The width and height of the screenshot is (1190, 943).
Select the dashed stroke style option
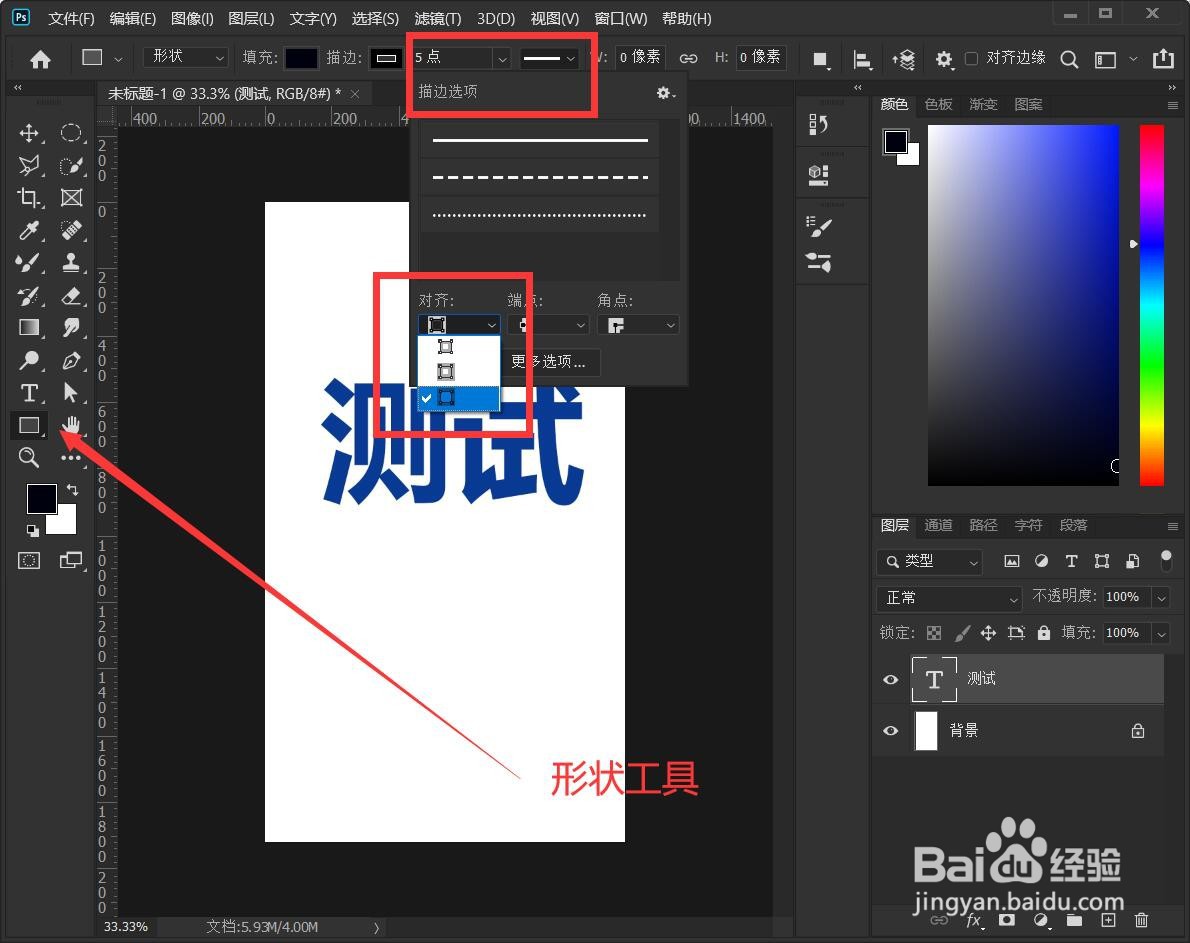click(x=539, y=176)
